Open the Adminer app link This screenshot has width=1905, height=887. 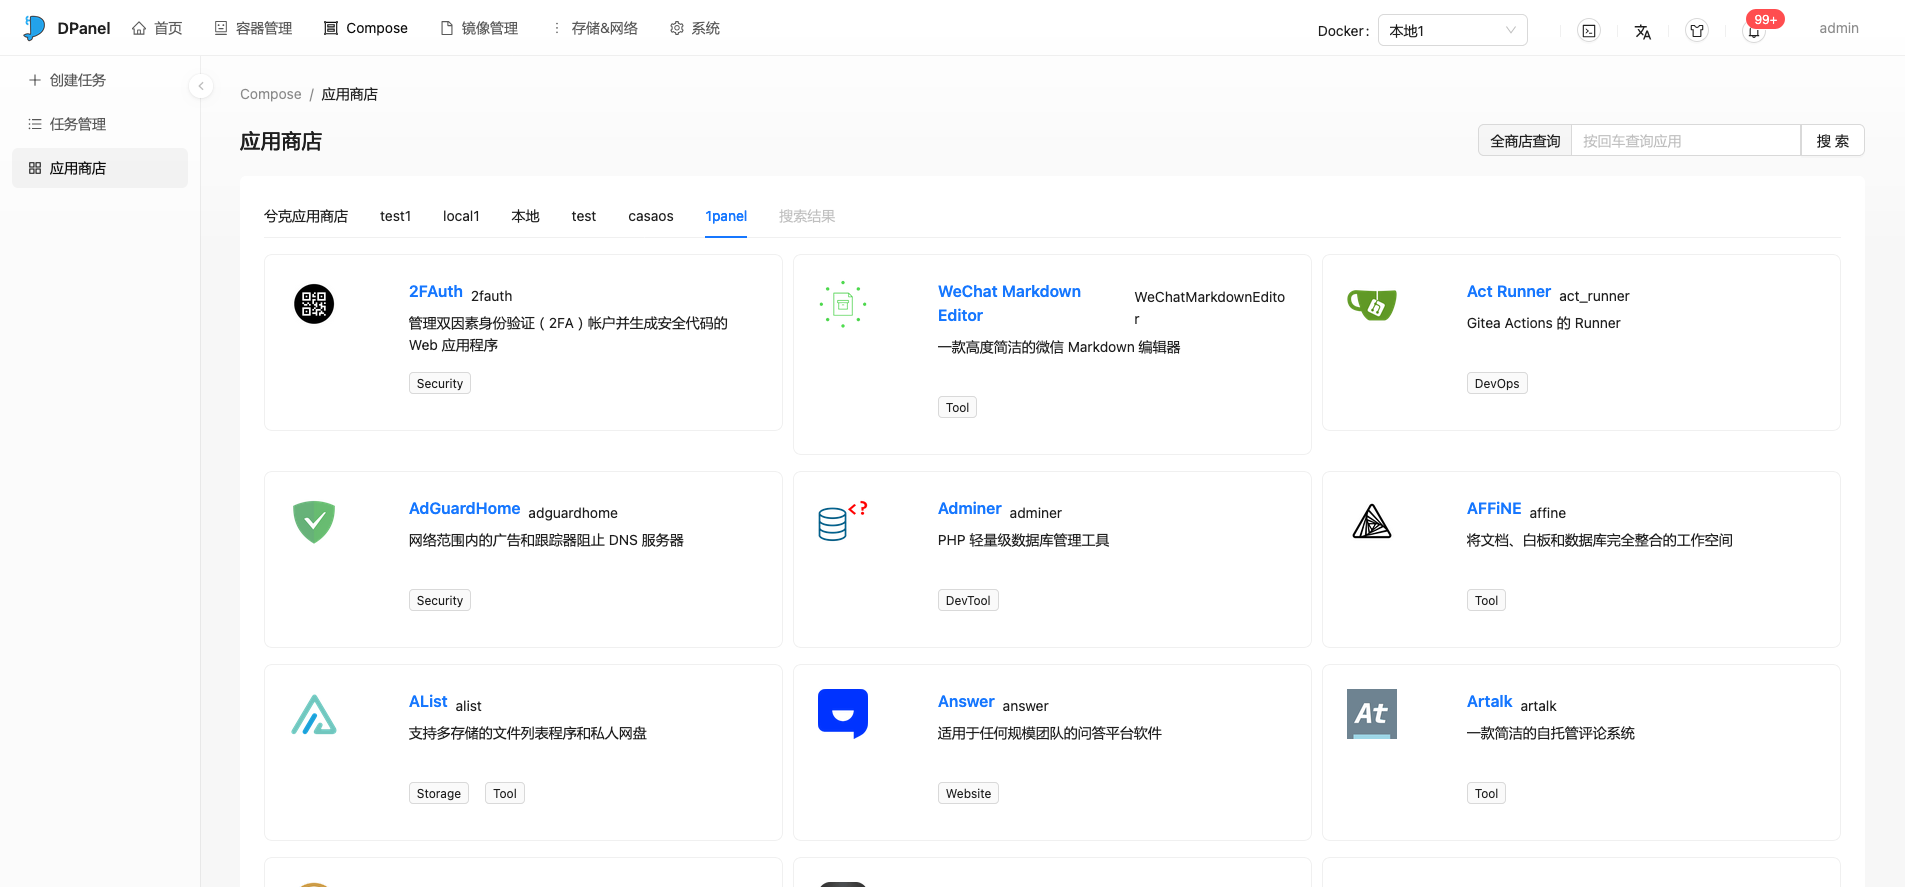[x=969, y=508]
